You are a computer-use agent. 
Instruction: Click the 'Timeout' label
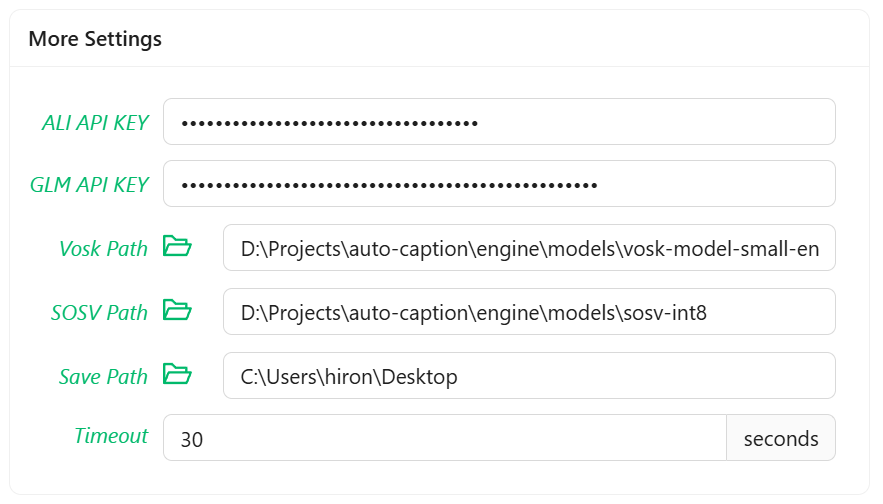[x=111, y=436]
